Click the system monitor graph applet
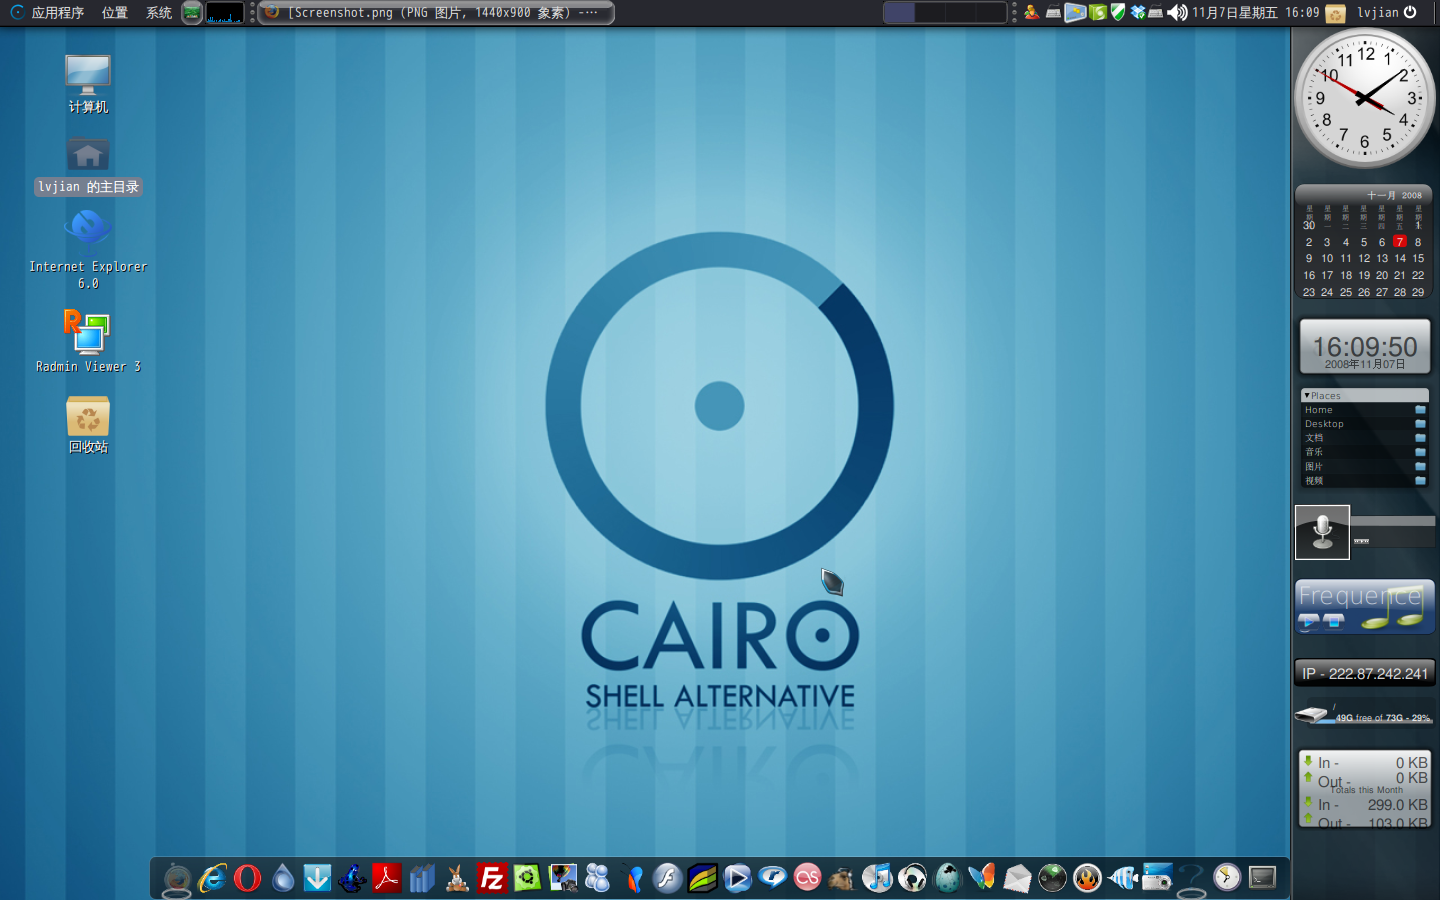1440x900 pixels. point(225,13)
